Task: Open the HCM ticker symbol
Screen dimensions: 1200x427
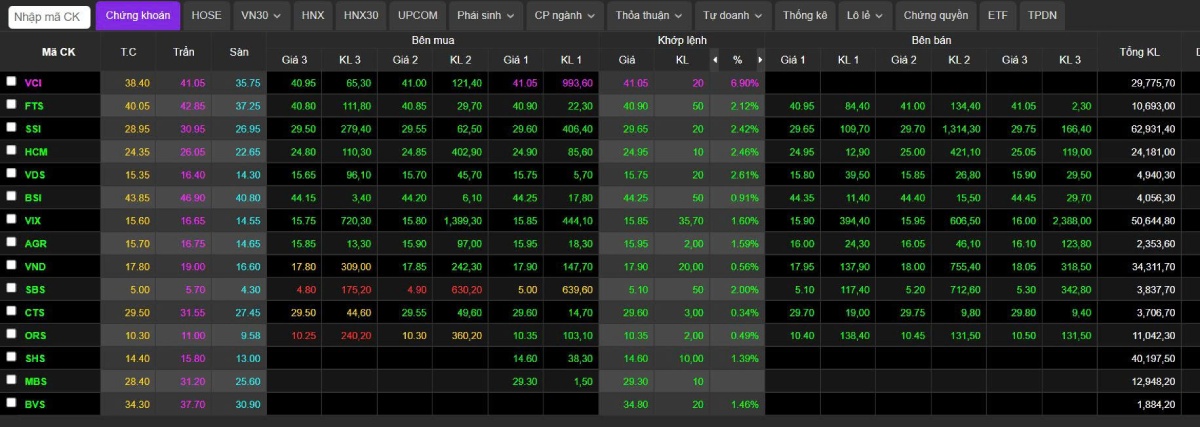Action: pyautogui.click(x=35, y=151)
